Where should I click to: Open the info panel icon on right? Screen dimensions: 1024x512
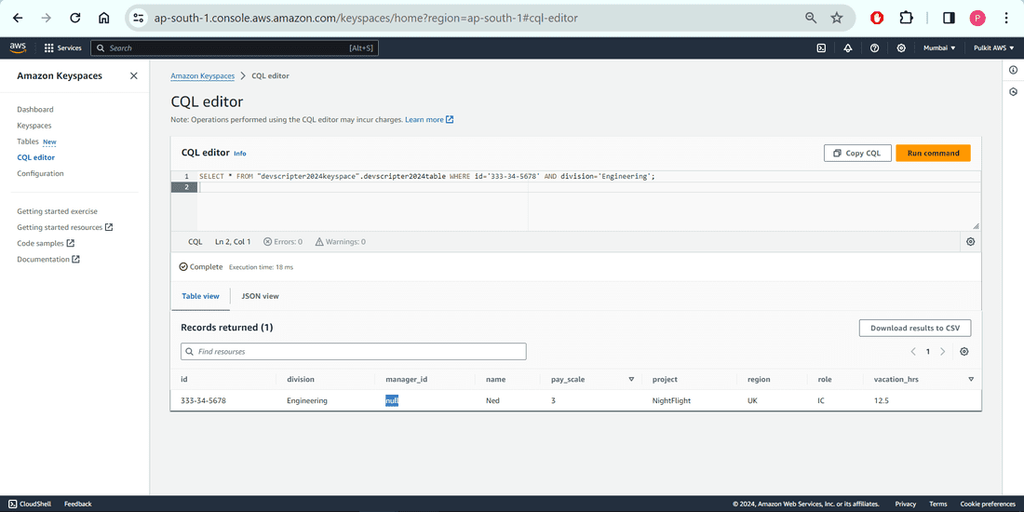[1013, 70]
